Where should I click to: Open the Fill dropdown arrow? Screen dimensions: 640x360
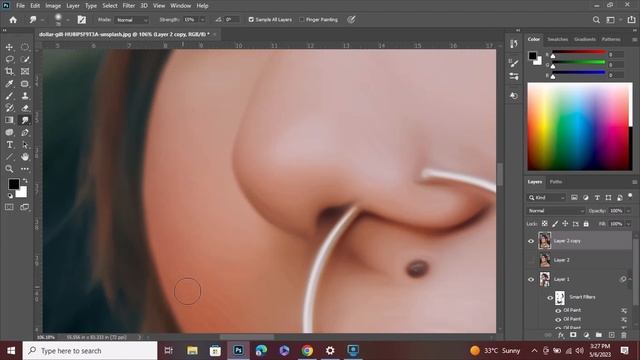coord(628,224)
